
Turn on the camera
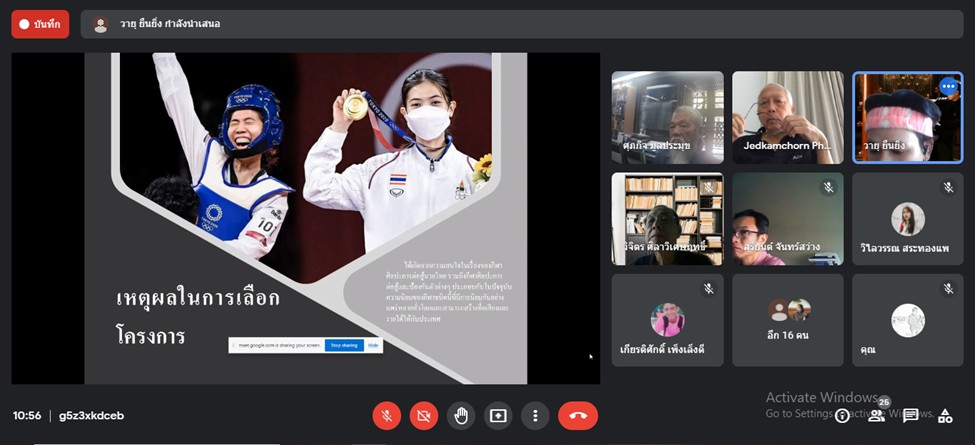[x=423, y=415]
